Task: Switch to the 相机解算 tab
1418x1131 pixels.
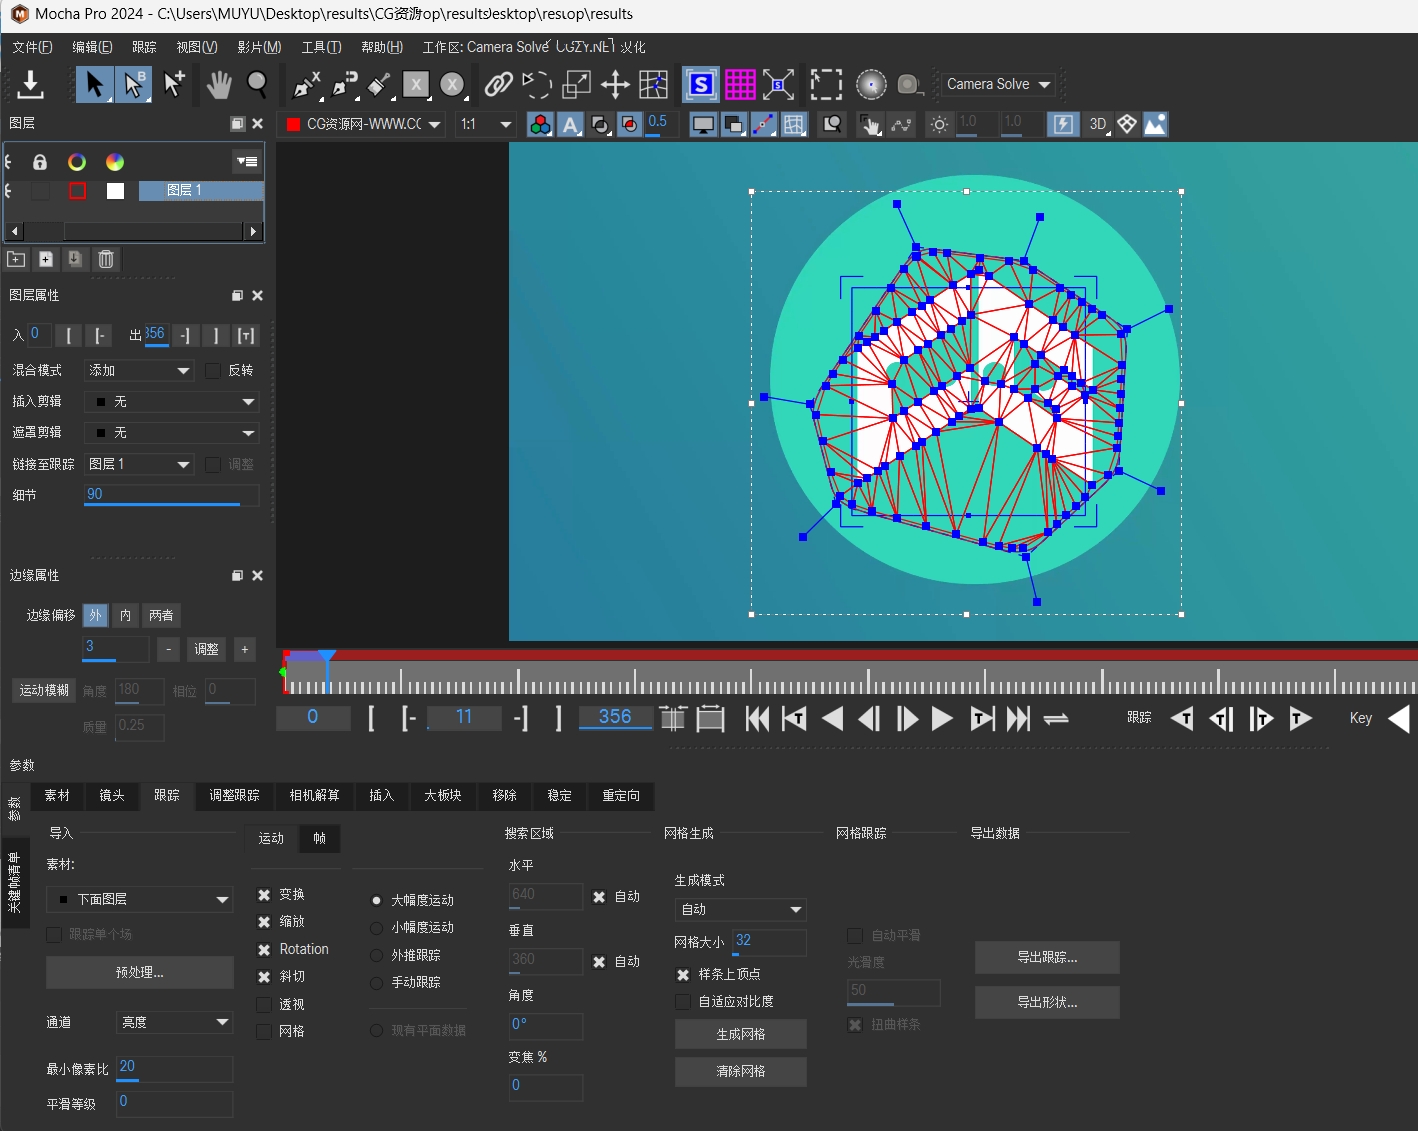Action: [x=314, y=796]
